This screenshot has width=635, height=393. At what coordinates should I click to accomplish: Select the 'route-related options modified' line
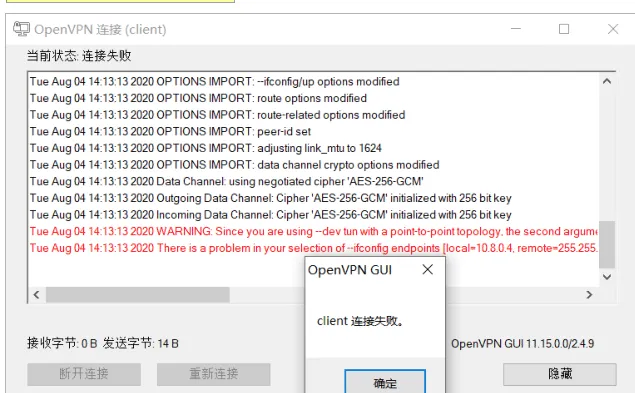217,115
